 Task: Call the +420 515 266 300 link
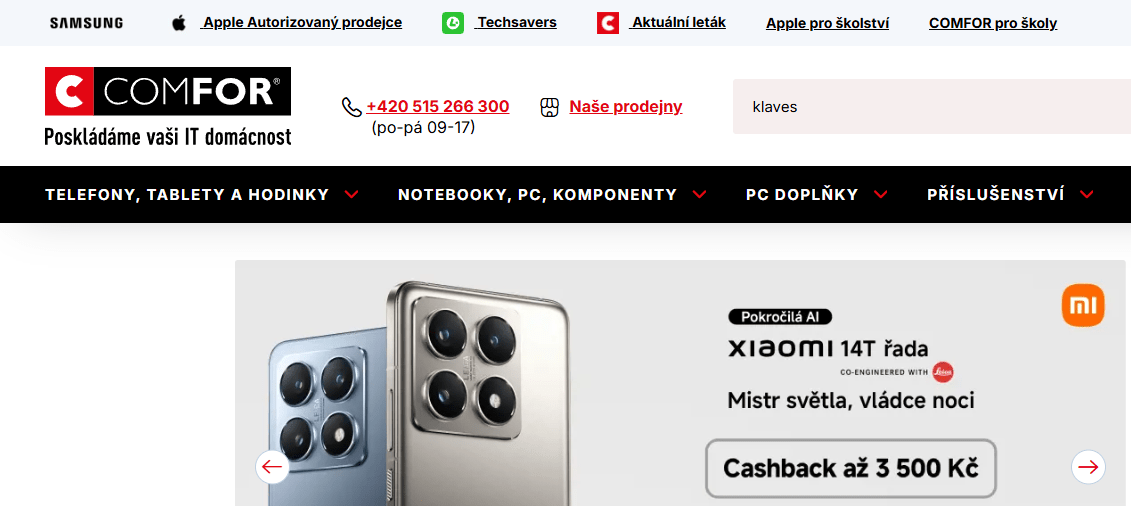[438, 107]
